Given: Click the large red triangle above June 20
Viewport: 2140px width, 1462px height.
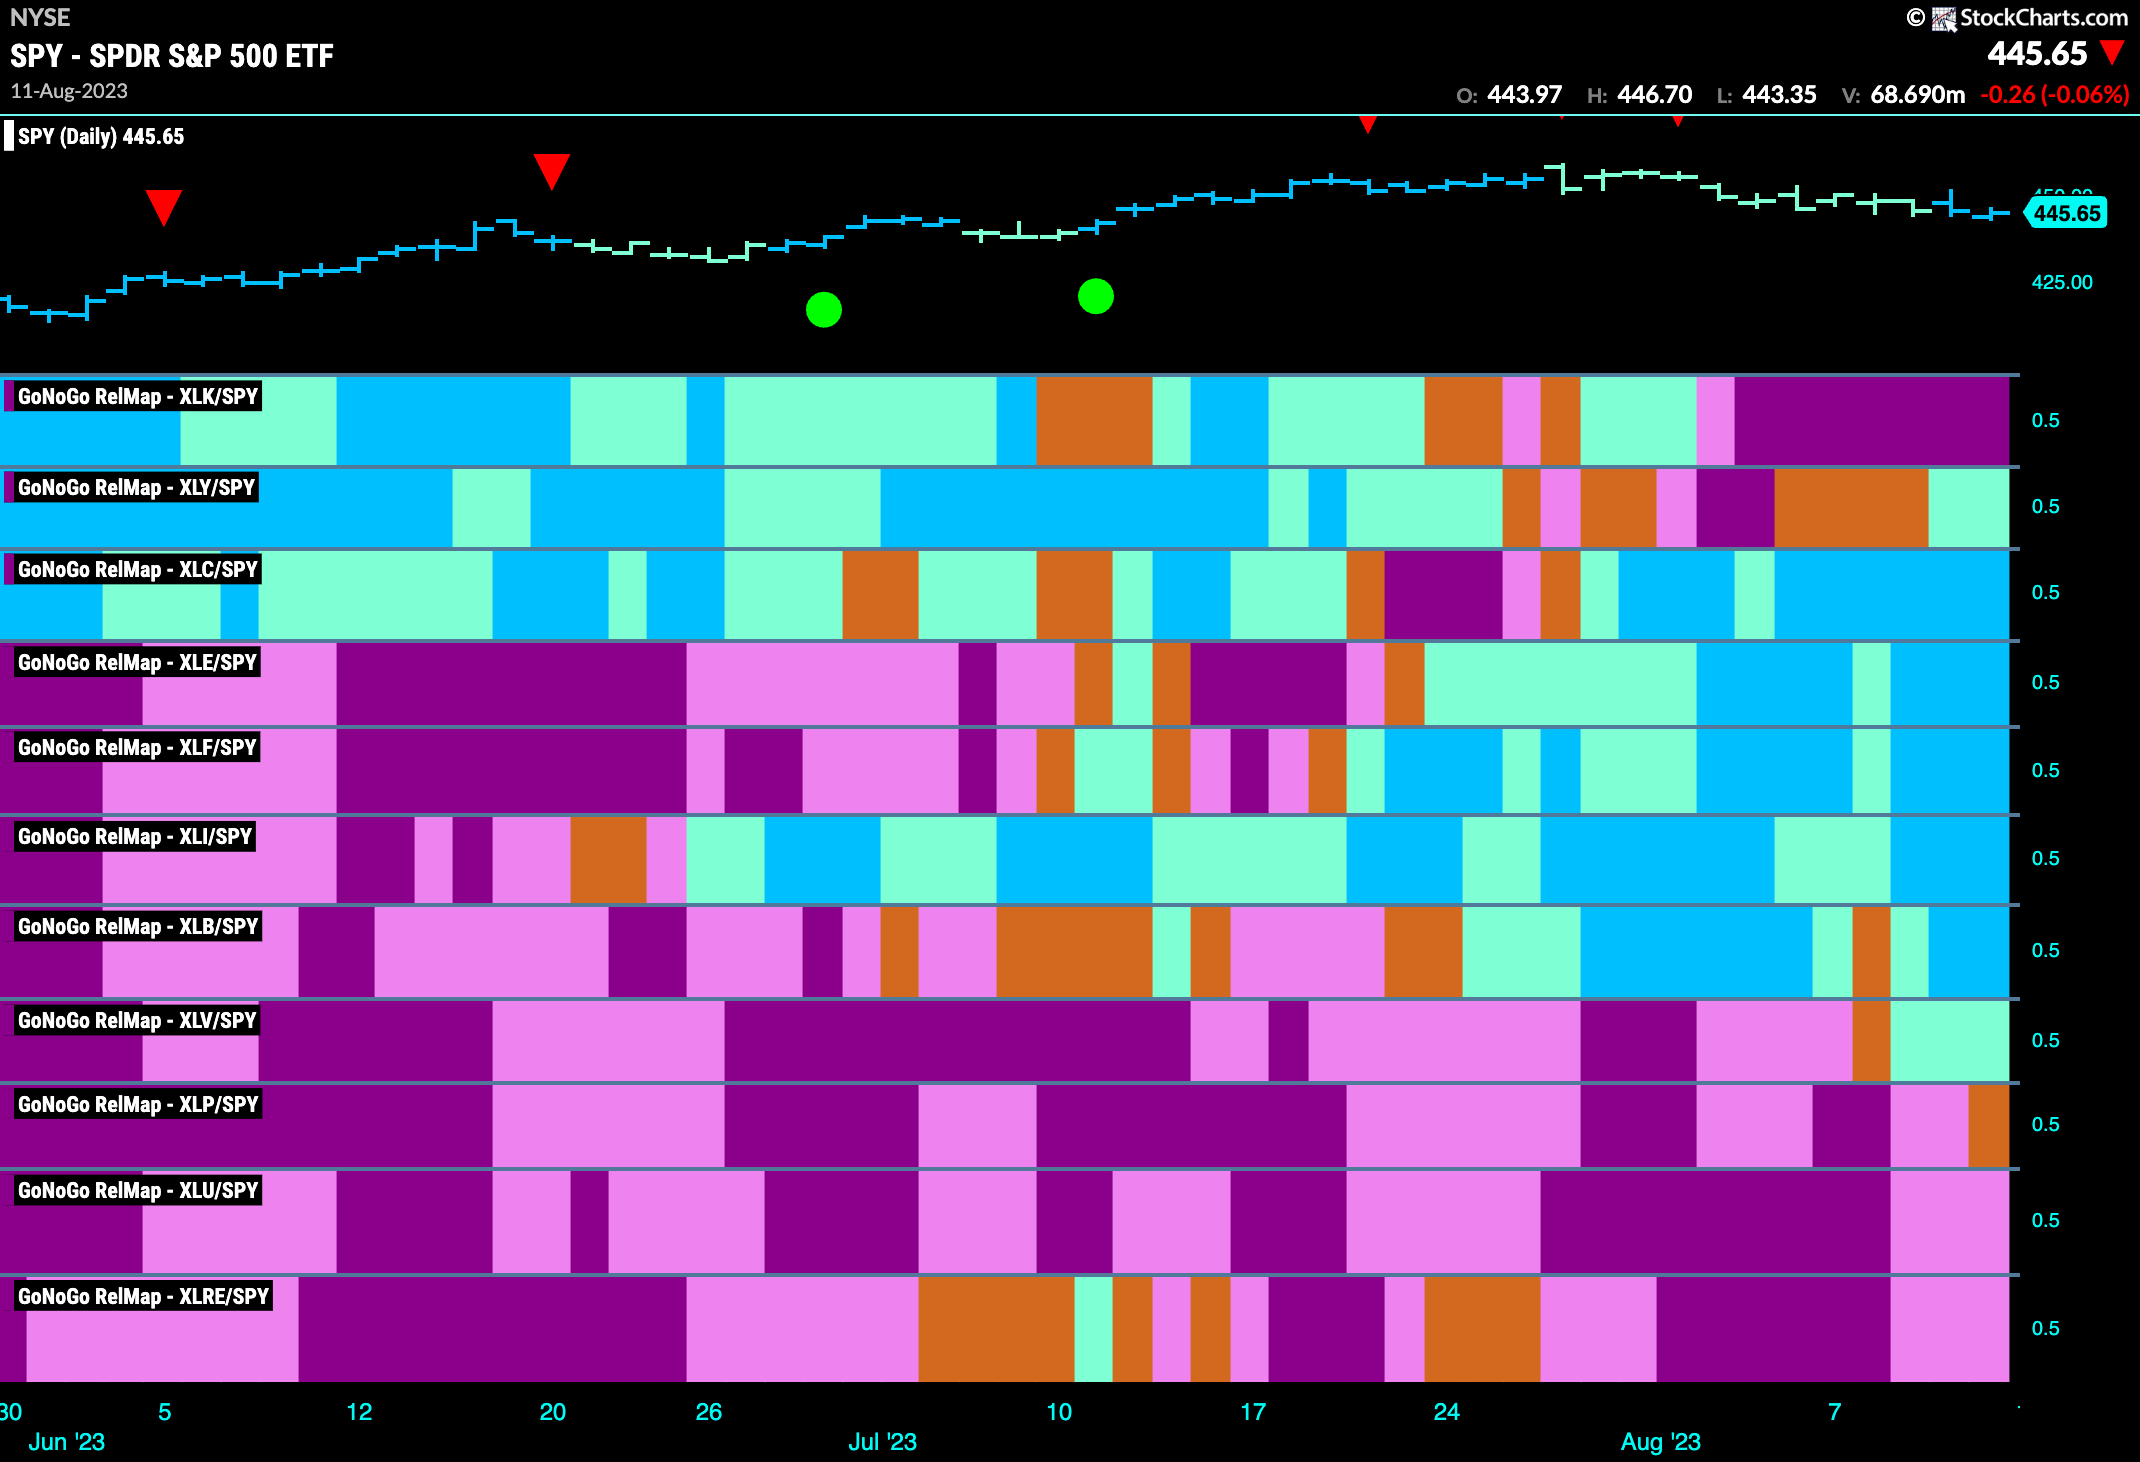Looking at the screenshot, I should tap(552, 171).
